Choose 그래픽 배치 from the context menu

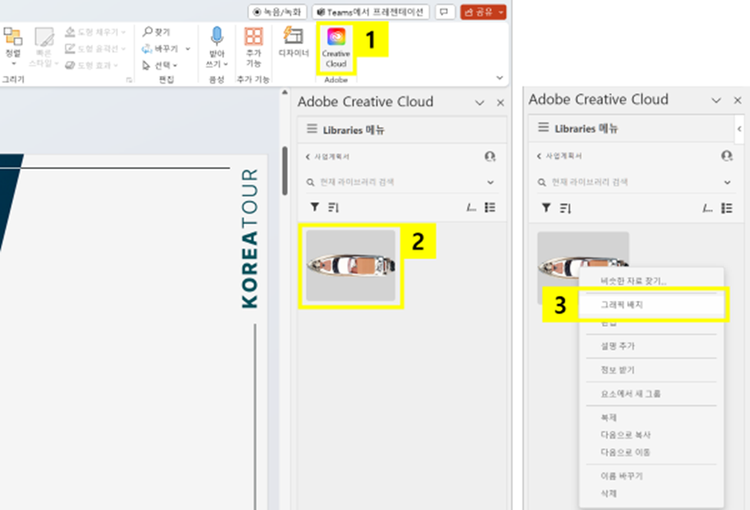pyautogui.click(x=651, y=305)
